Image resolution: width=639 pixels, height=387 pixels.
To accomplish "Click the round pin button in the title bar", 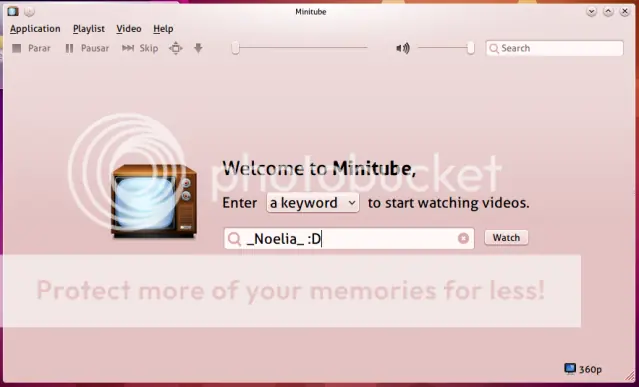I will (x=29, y=12).
